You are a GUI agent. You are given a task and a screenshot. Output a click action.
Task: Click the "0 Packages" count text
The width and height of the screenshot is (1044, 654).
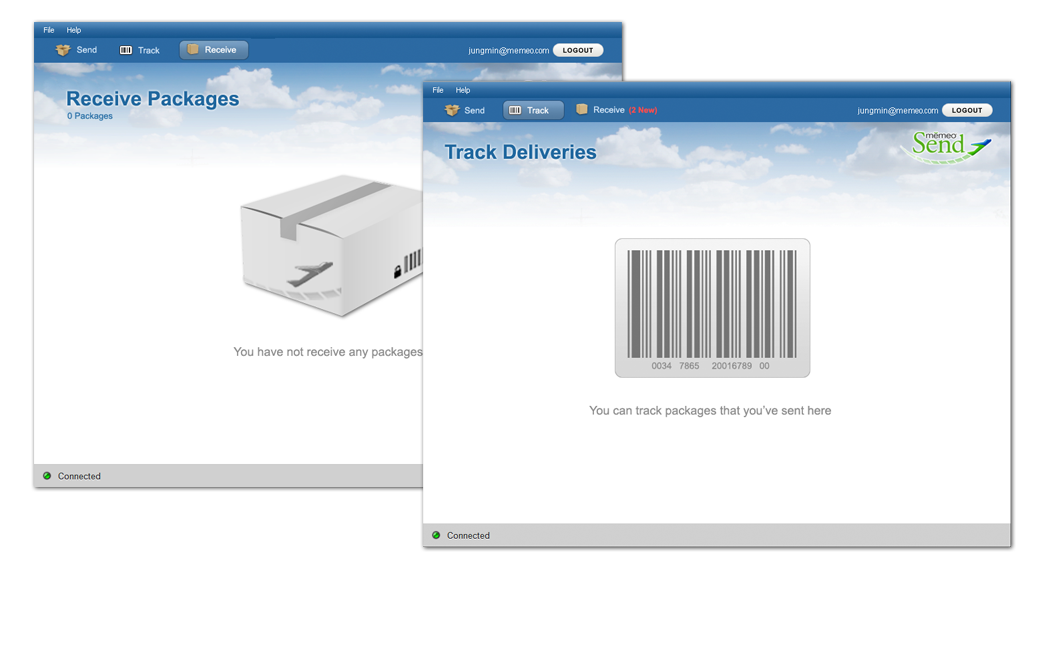point(90,116)
